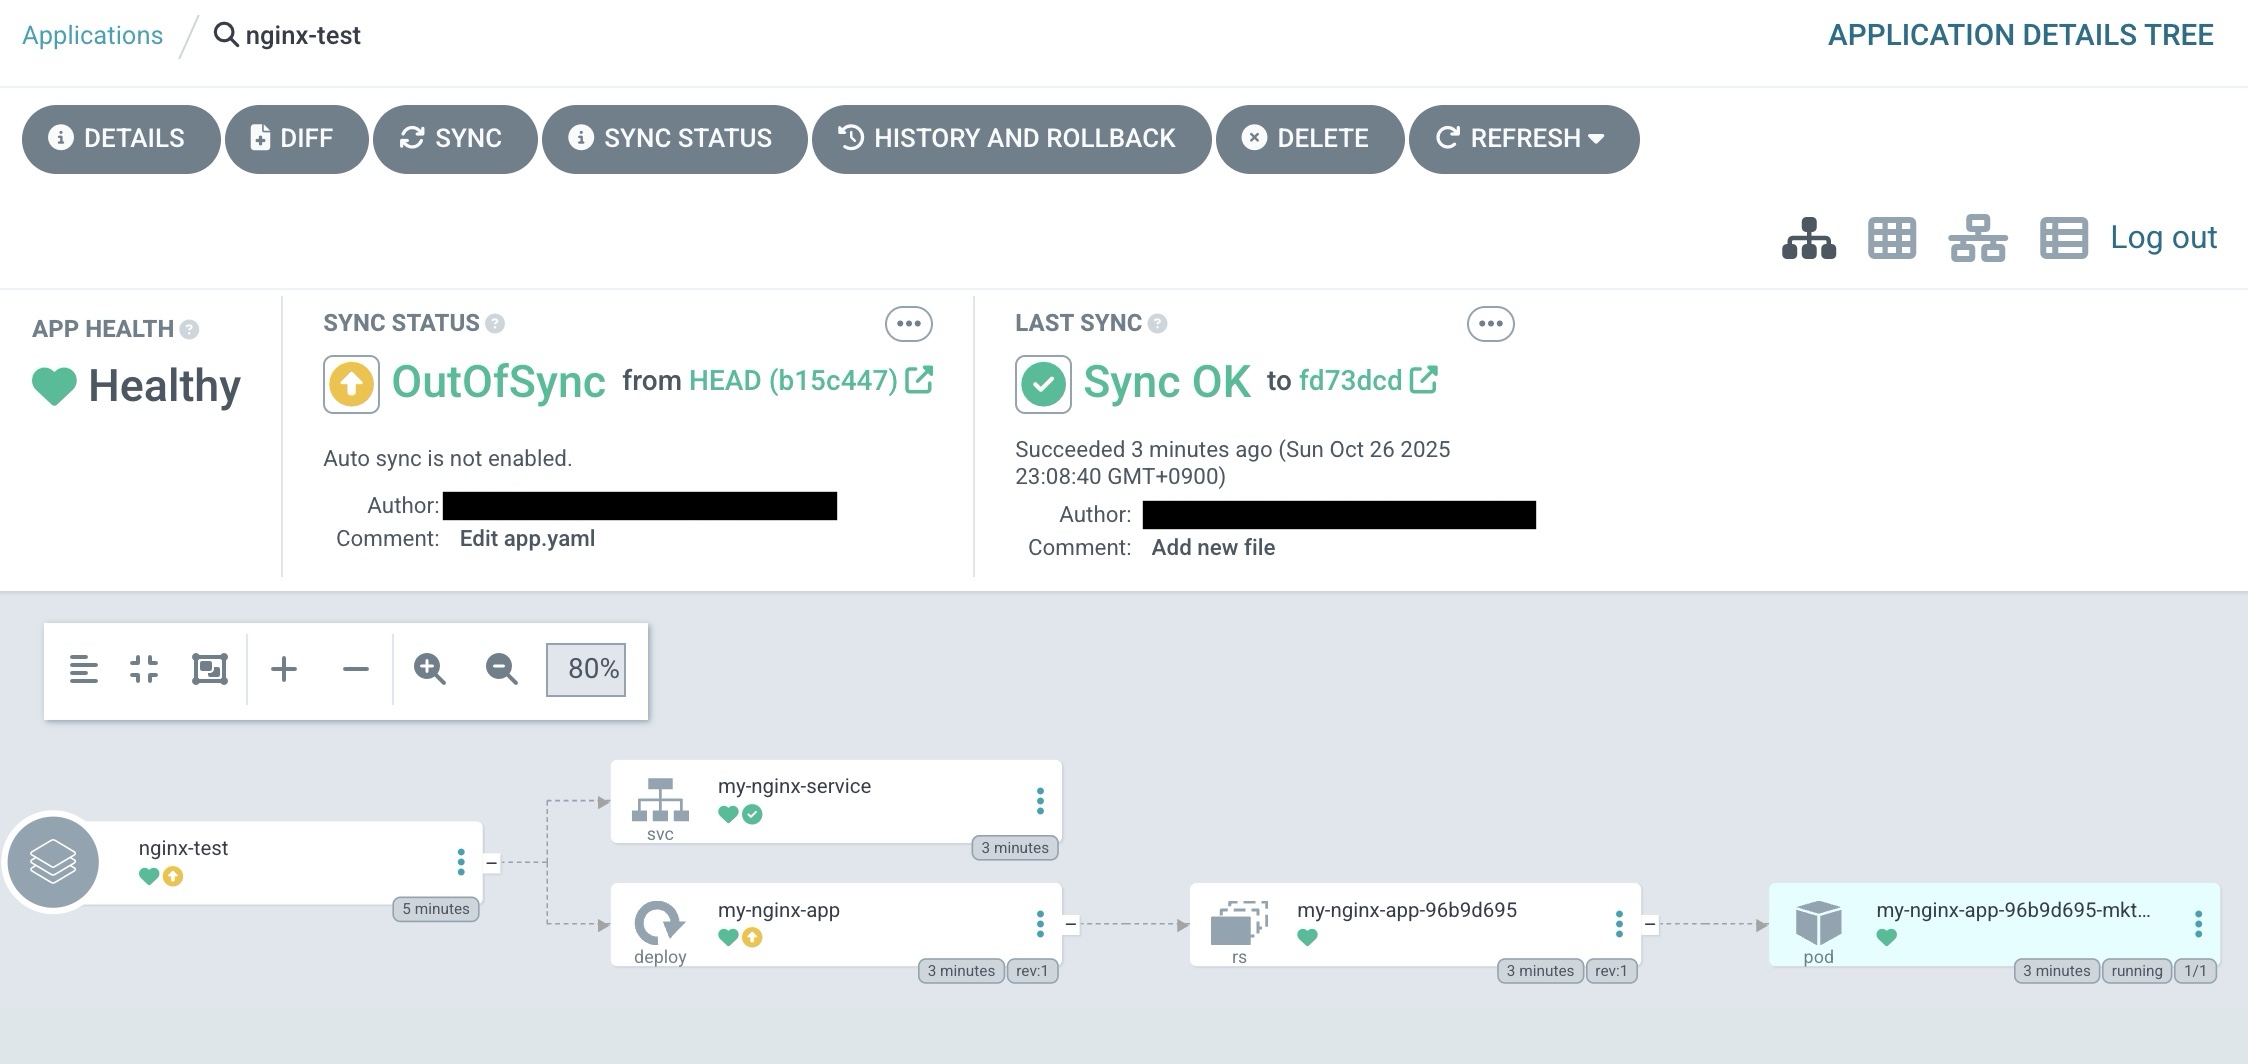Collapse the my-nginx-app deployment children
Image resolution: width=2248 pixels, height=1064 pixels.
[1070, 924]
